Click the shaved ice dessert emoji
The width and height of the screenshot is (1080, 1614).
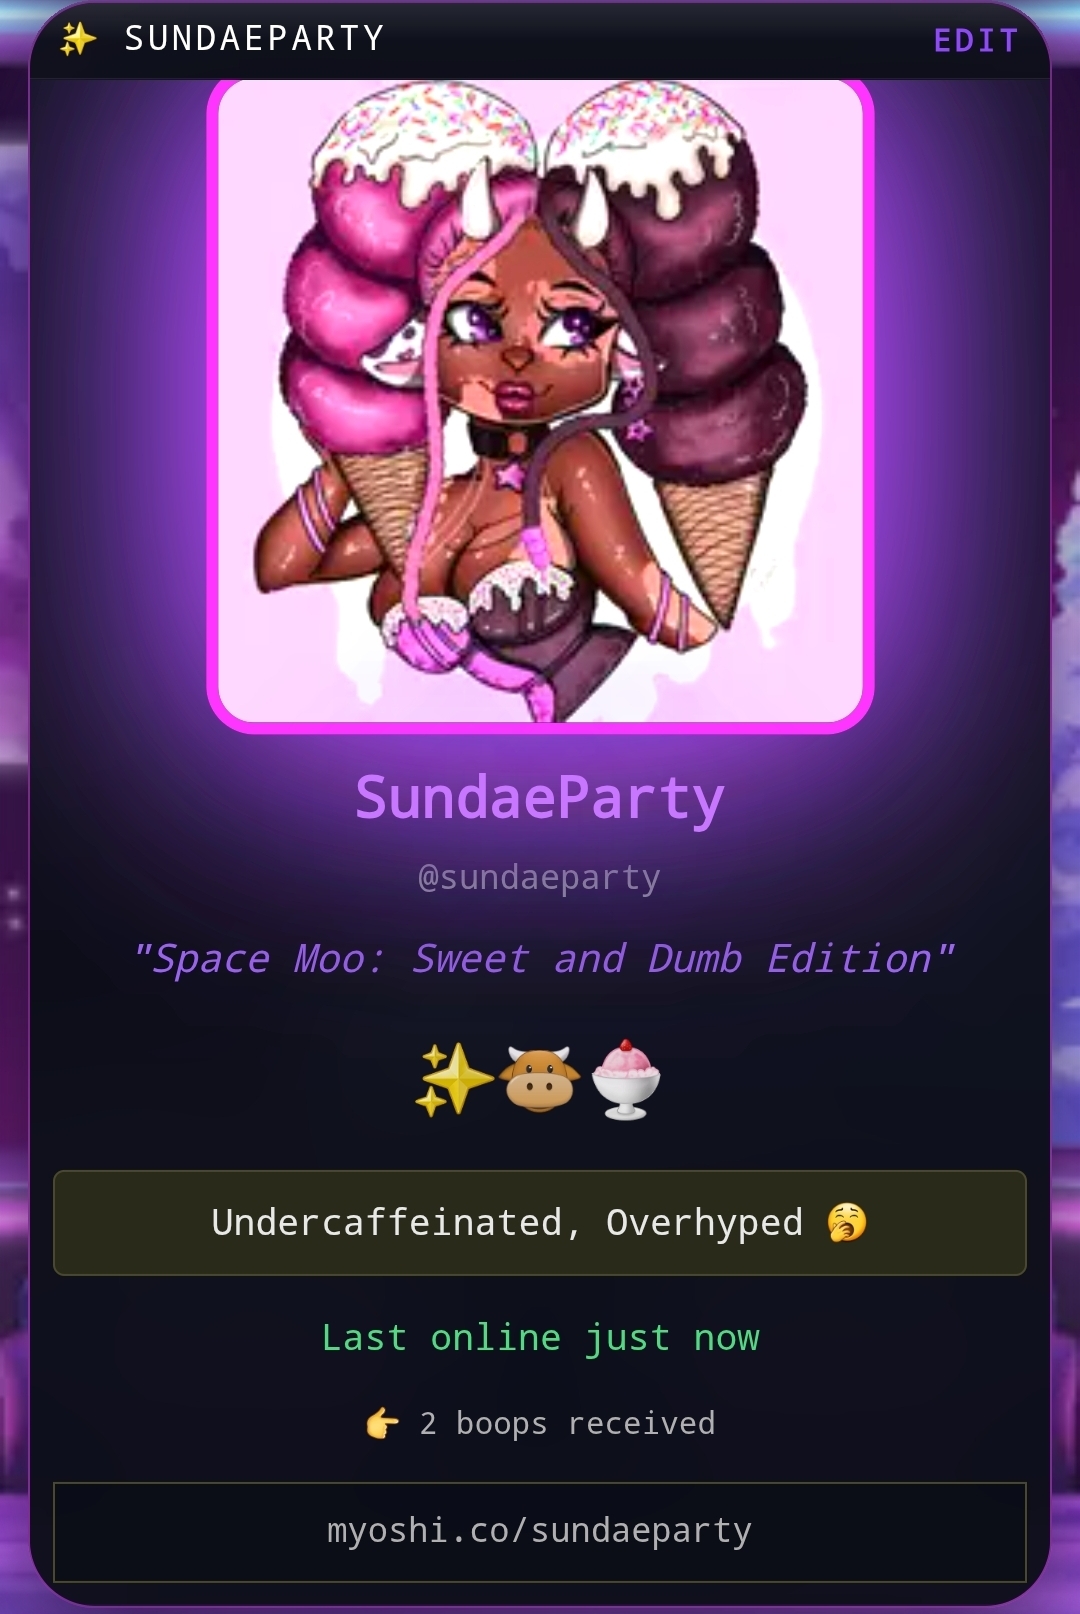click(626, 1079)
